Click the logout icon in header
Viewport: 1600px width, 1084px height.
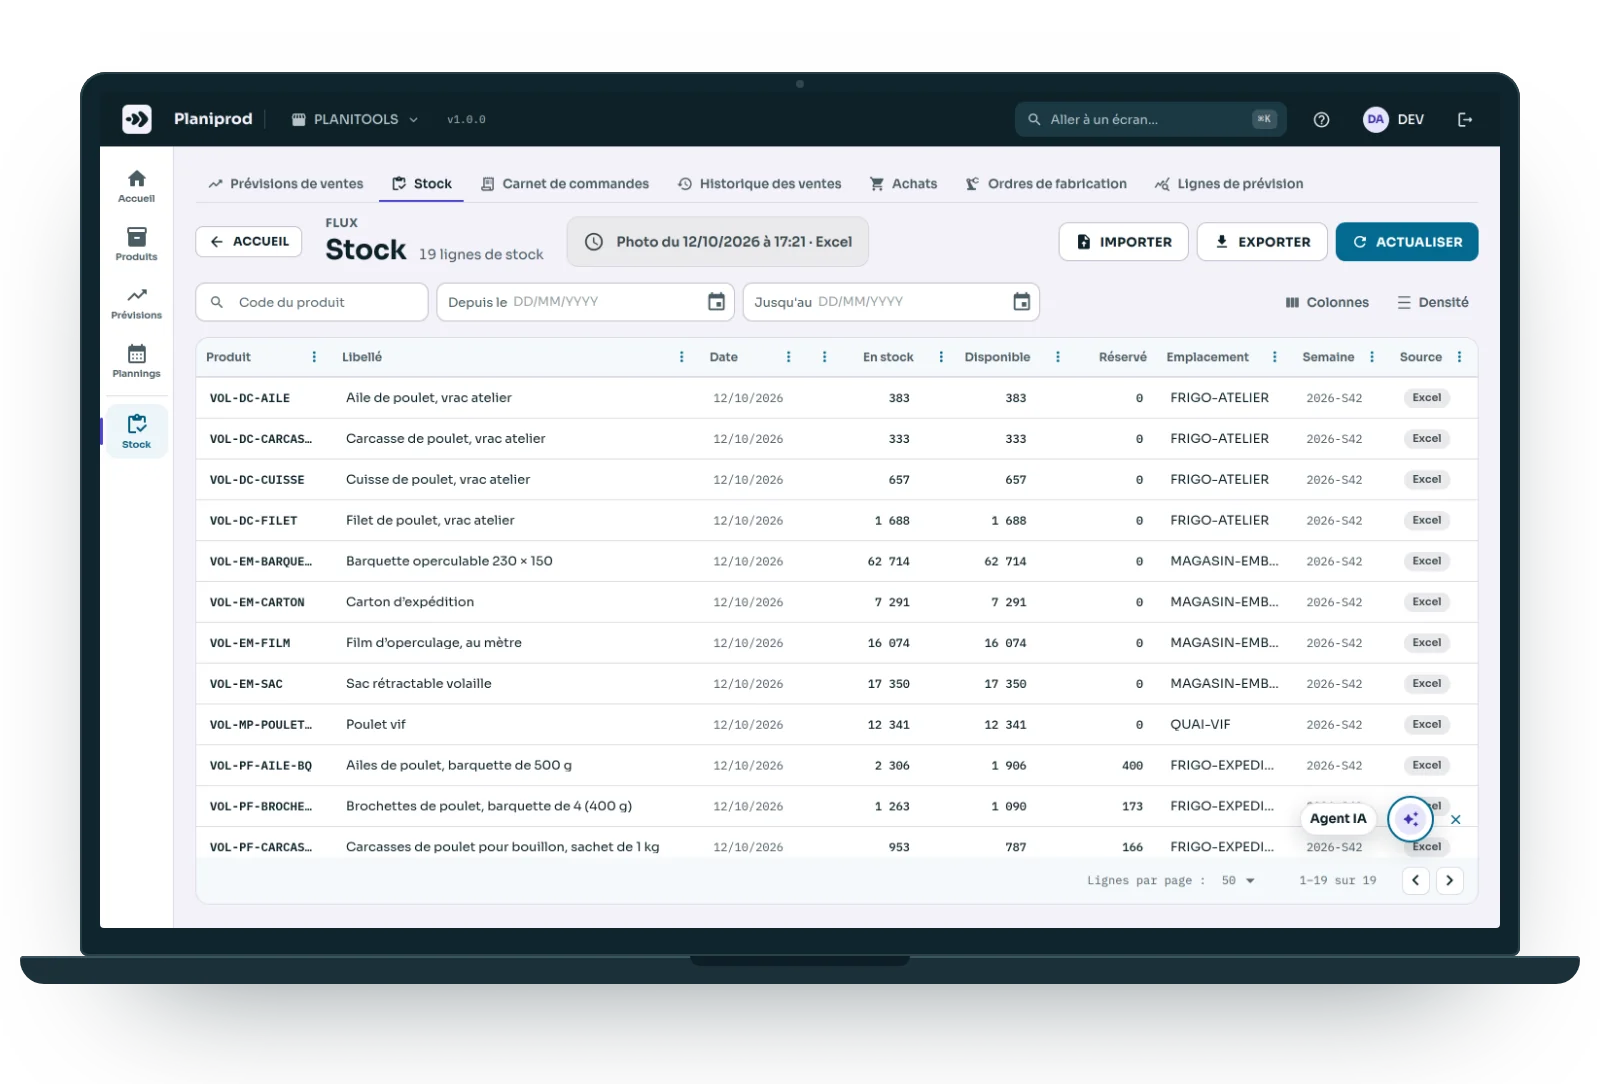(1465, 119)
